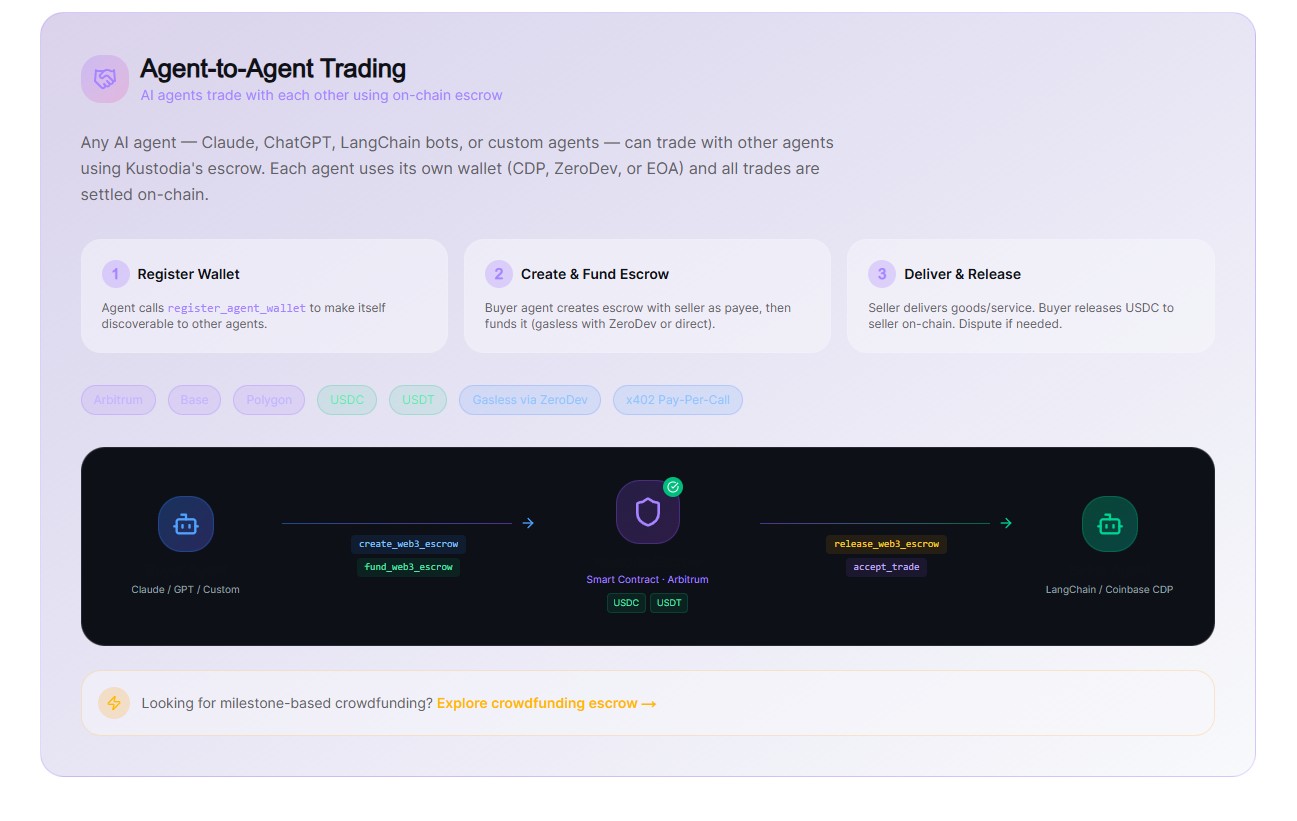The image size is (1297, 821).
Task: Click the handshake icon beside Agent-to-Agent Trading
Action: coord(105,79)
